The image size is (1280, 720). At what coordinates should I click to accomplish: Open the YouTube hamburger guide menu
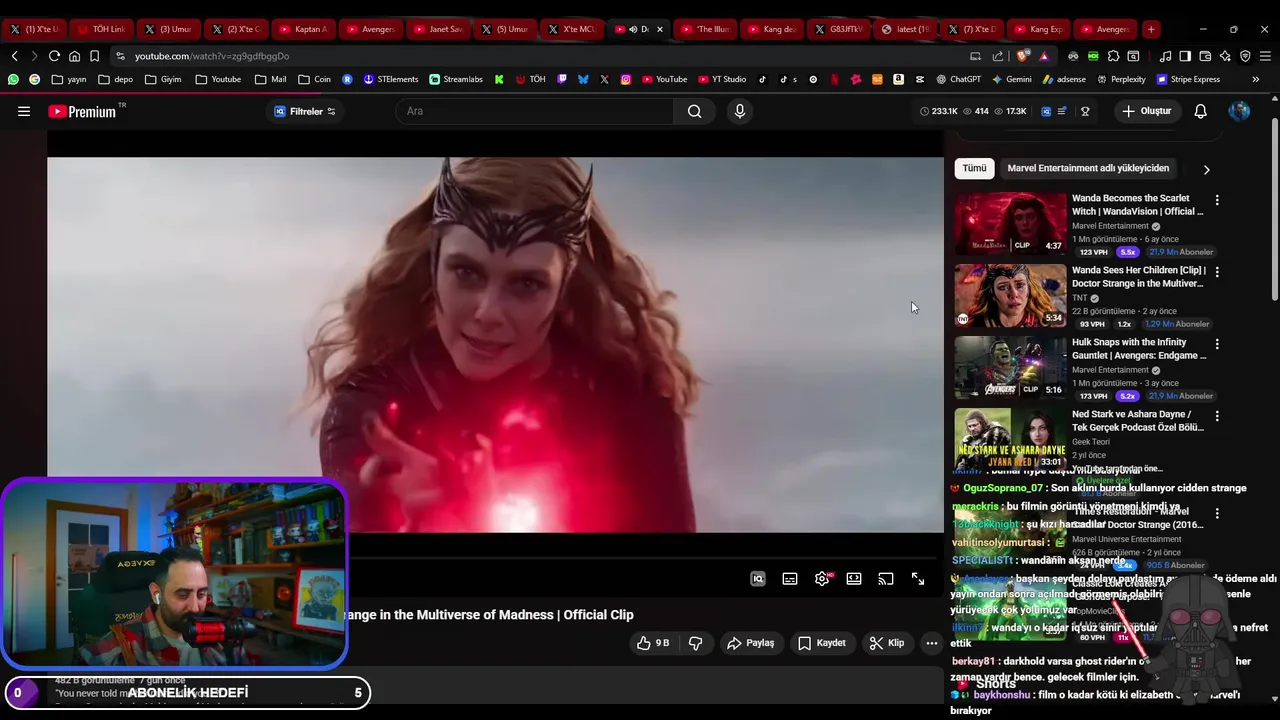(24, 111)
